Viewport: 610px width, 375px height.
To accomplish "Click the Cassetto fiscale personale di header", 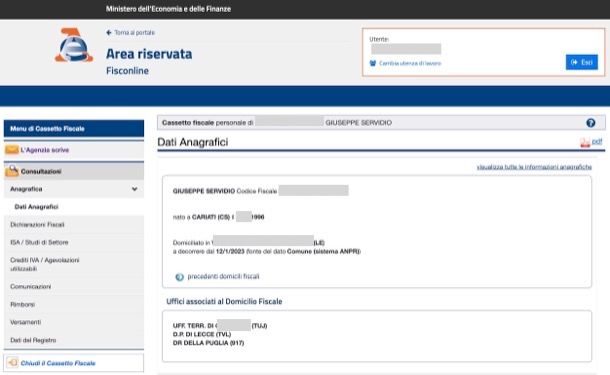I will pyautogui.click(x=381, y=123).
